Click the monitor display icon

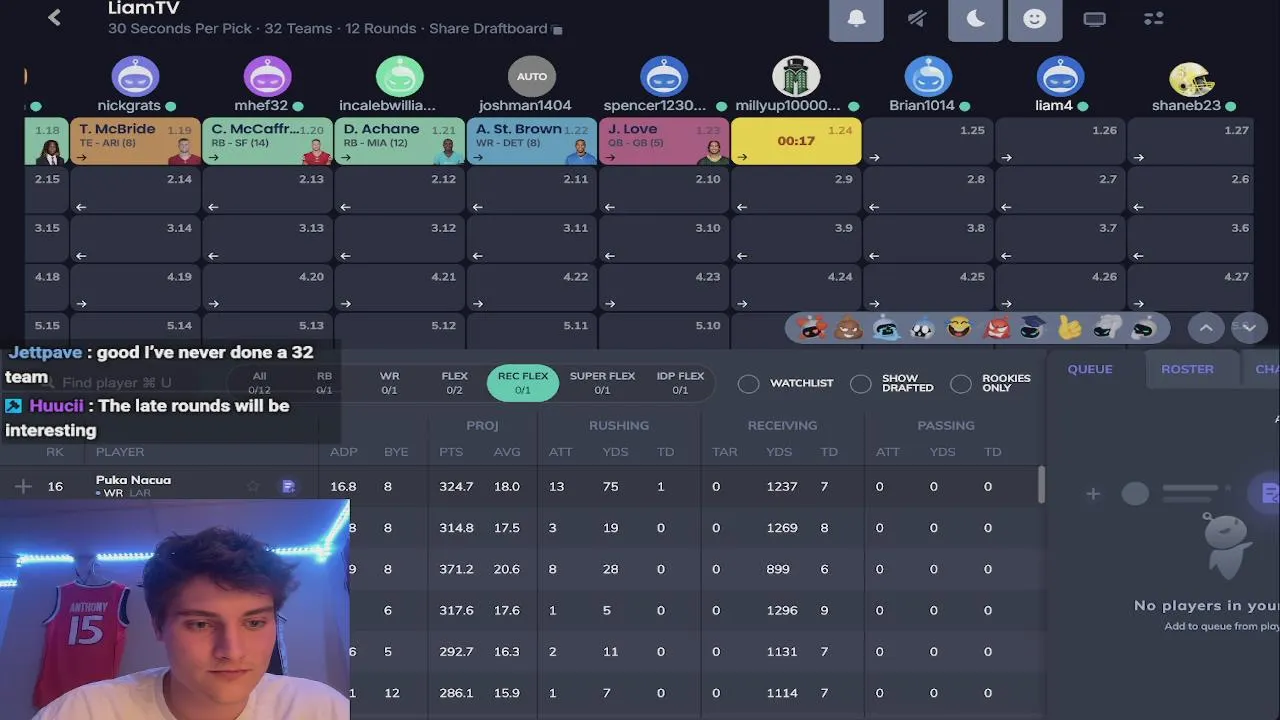coord(1094,18)
